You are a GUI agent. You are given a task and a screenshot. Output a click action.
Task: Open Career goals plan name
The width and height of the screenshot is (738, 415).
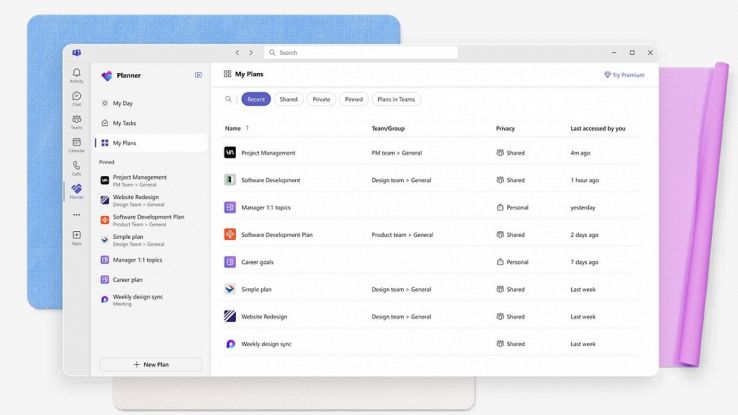[x=257, y=262]
